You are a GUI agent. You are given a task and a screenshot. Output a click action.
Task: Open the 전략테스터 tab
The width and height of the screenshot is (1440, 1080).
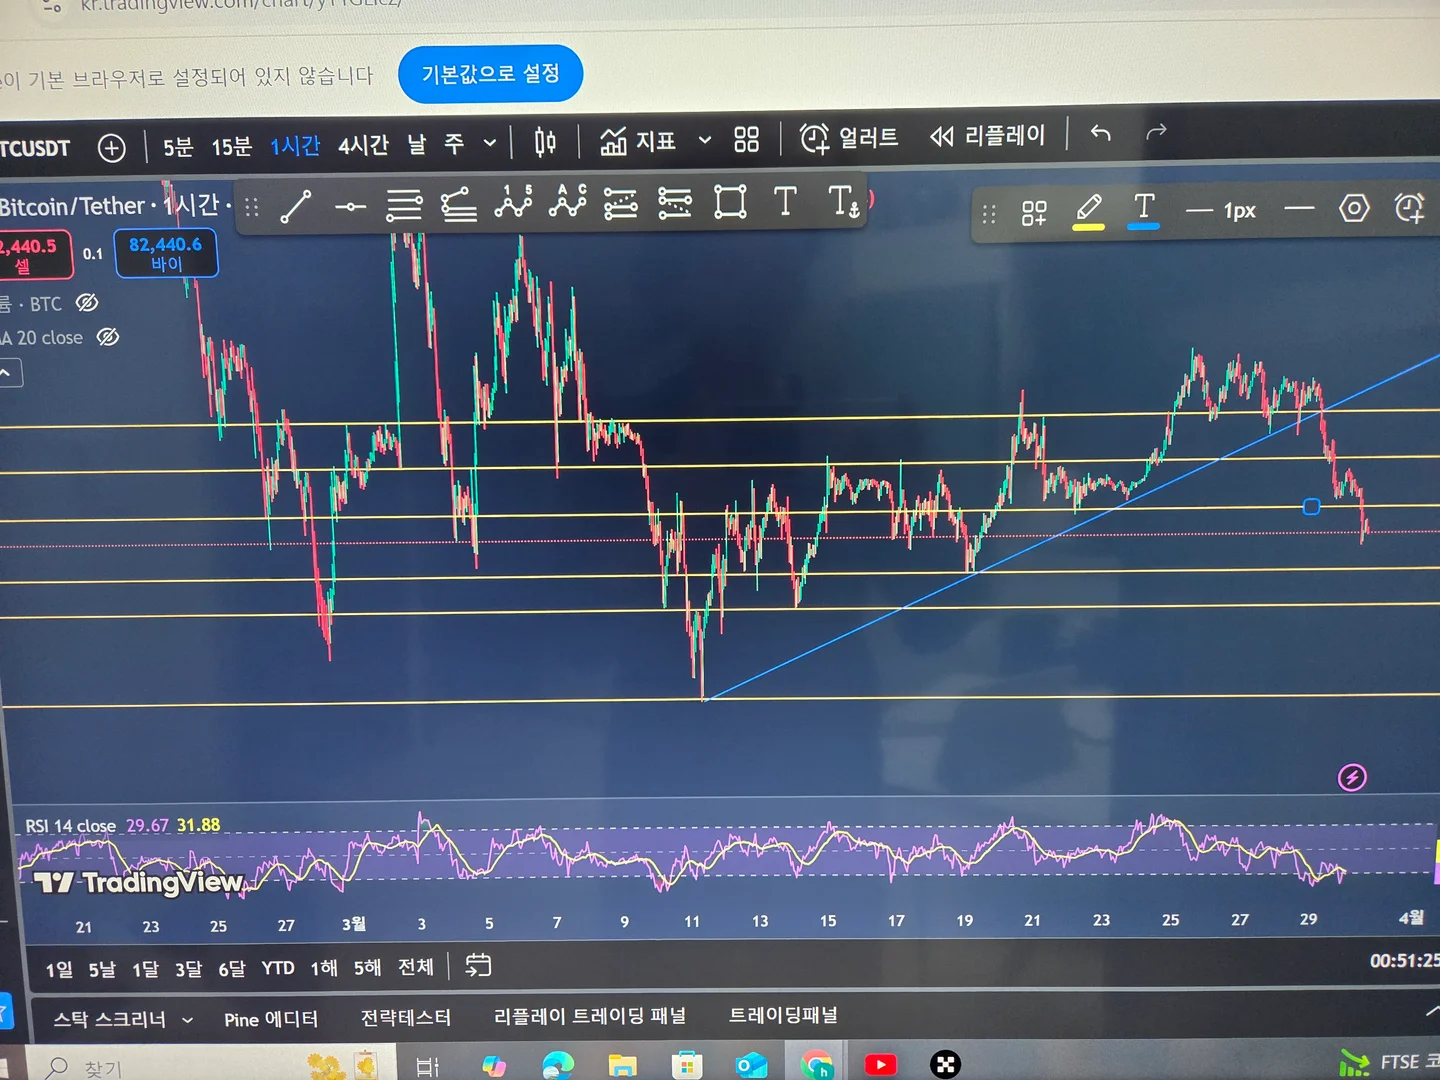click(x=406, y=1018)
